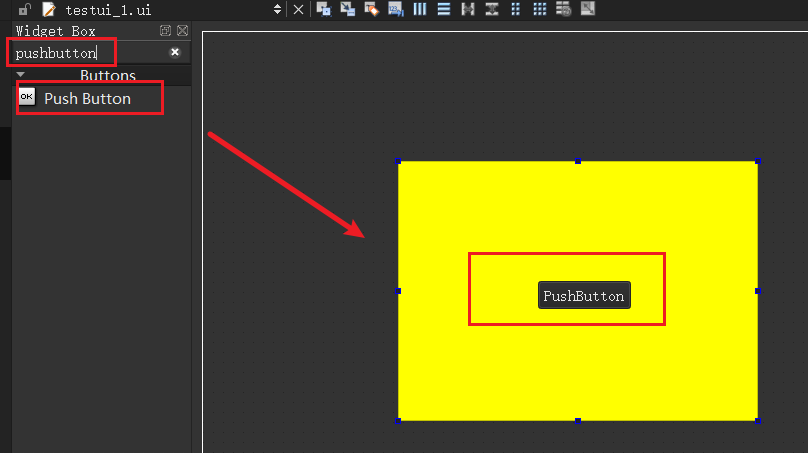The image size is (808, 453).
Task: Click the right-middle handle of yellow widget
Action: (x=758, y=291)
